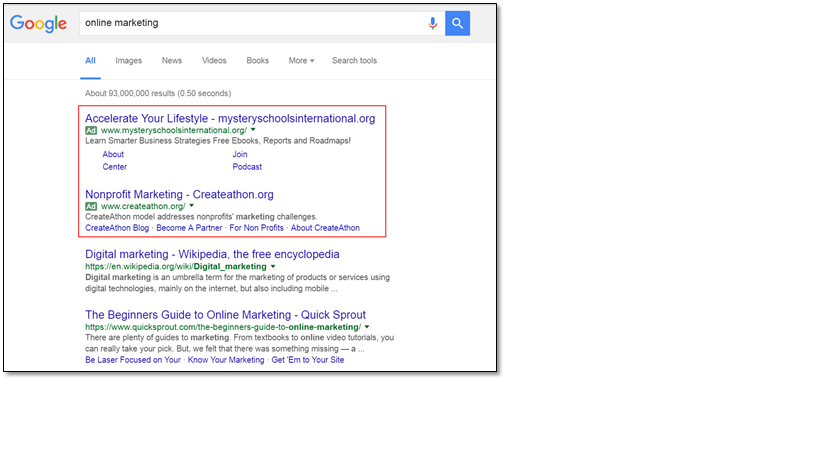Click the Google logo

tap(38, 23)
